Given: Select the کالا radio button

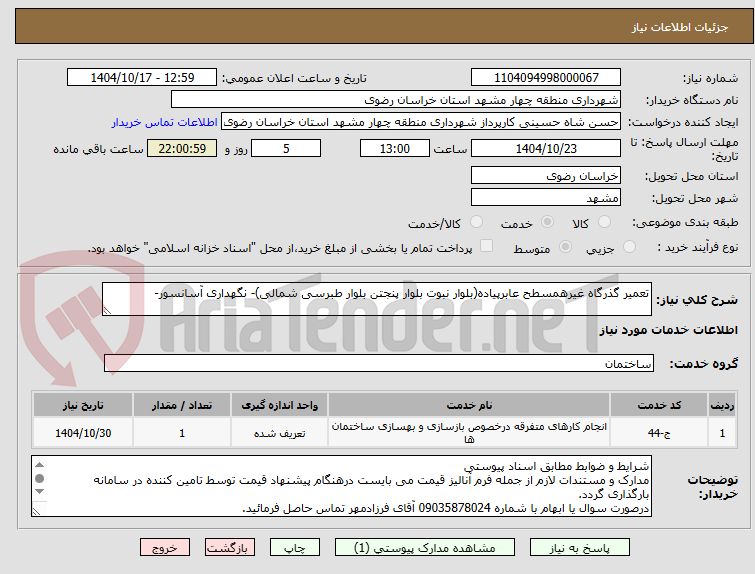Looking at the screenshot, I should [x=604, y=222].
